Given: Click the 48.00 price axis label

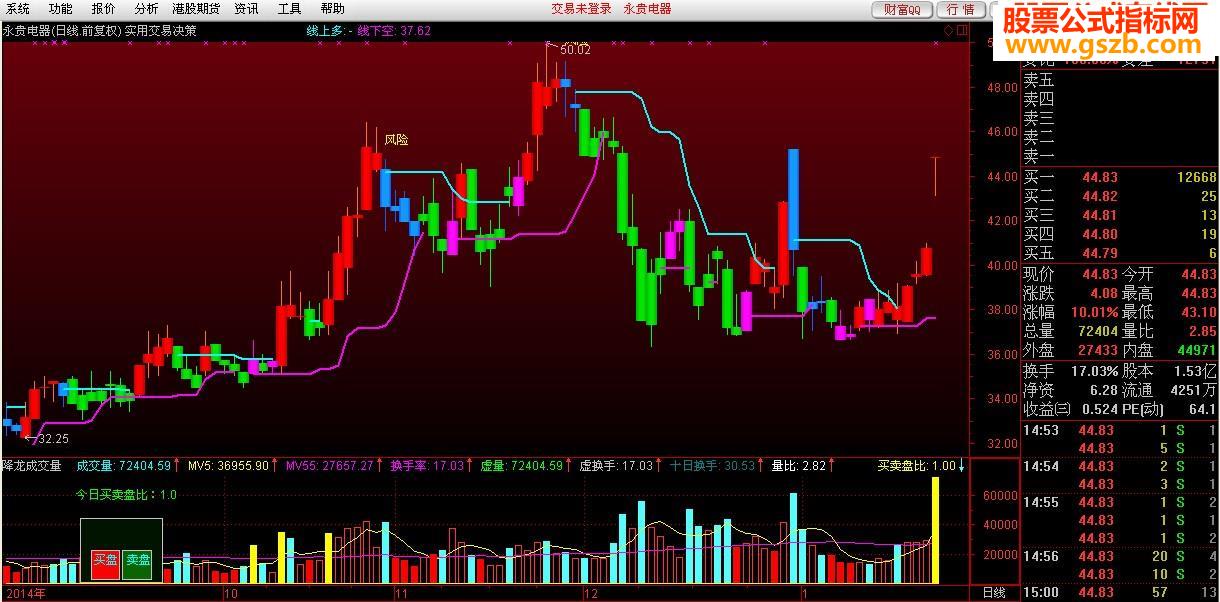Looking at the screenshot, I should pos(1000,87).
